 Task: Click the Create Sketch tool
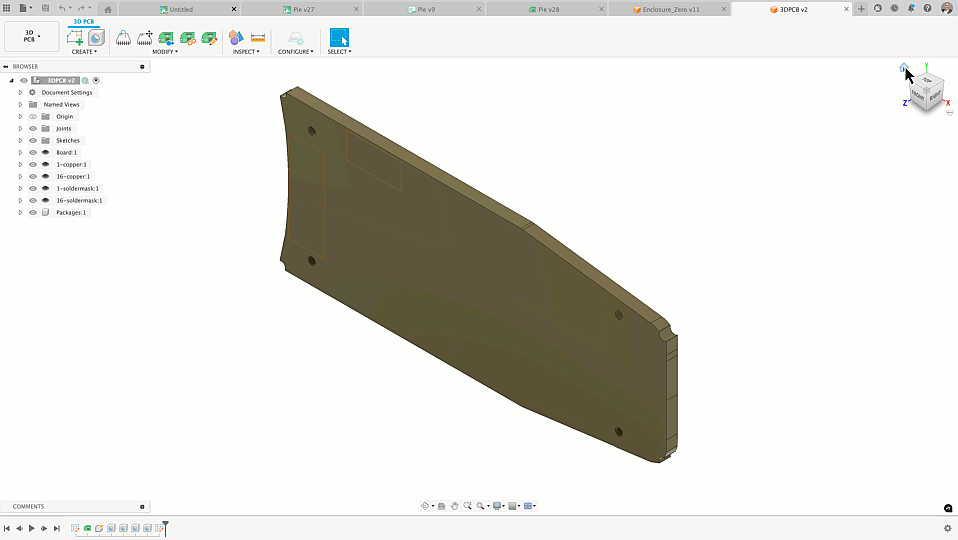point(75,38)
